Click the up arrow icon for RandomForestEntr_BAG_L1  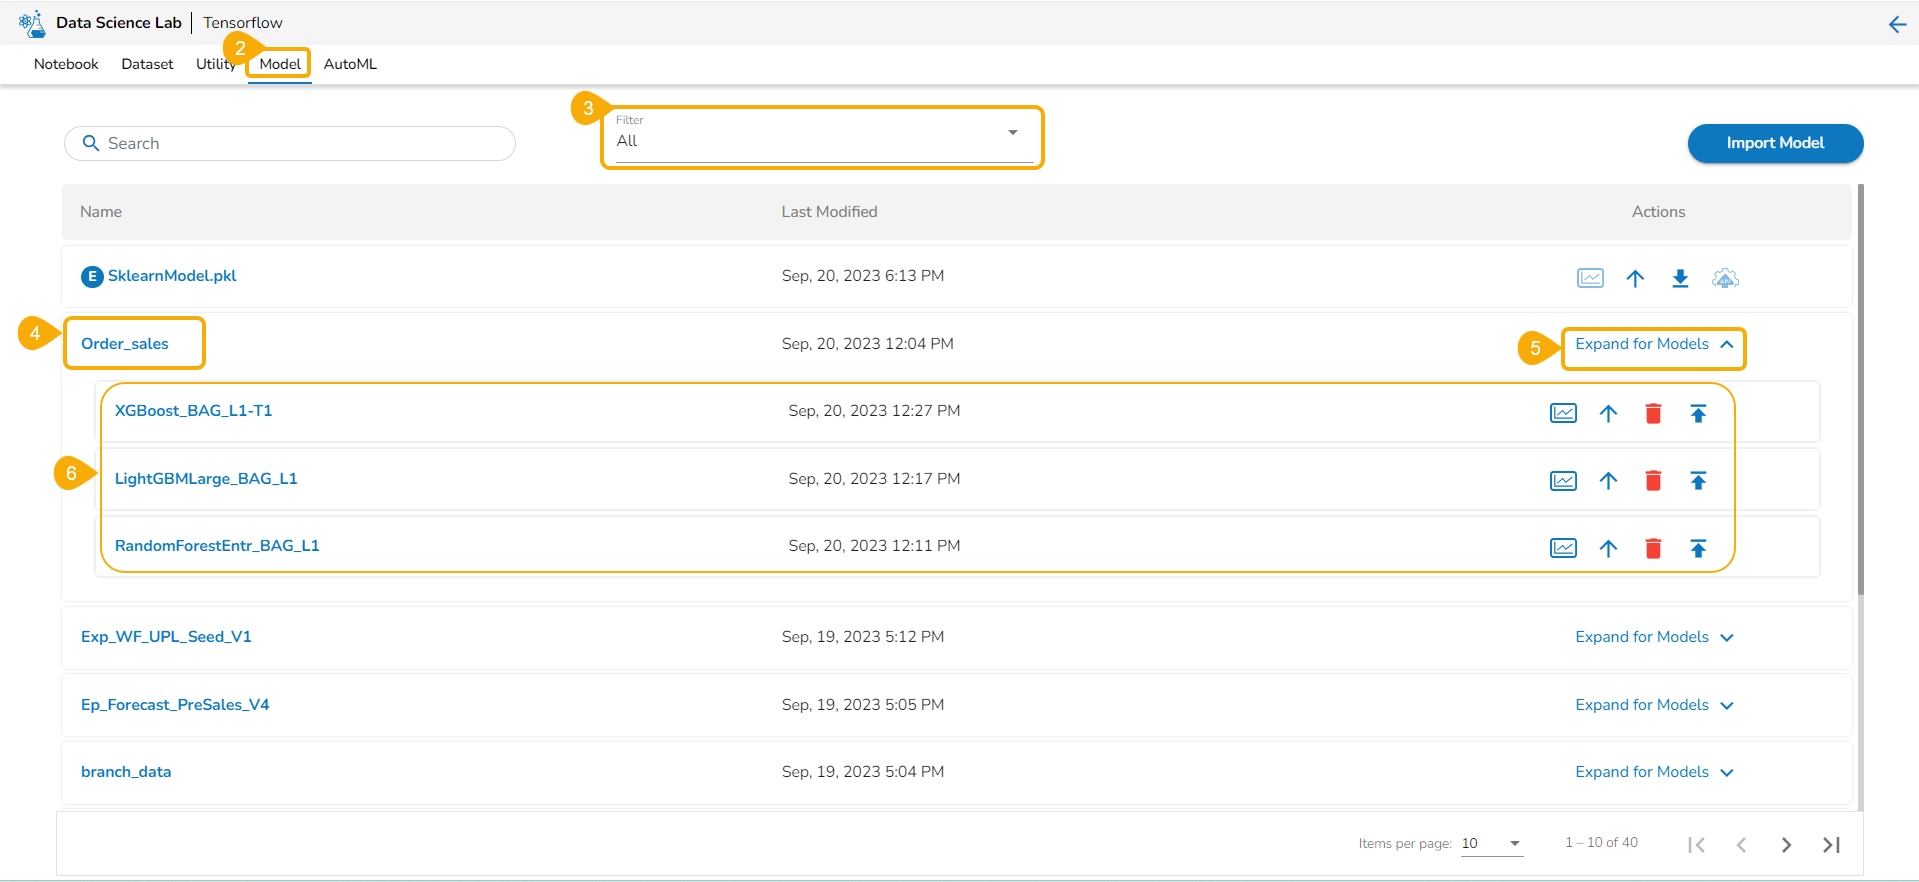pos(1608,548)
